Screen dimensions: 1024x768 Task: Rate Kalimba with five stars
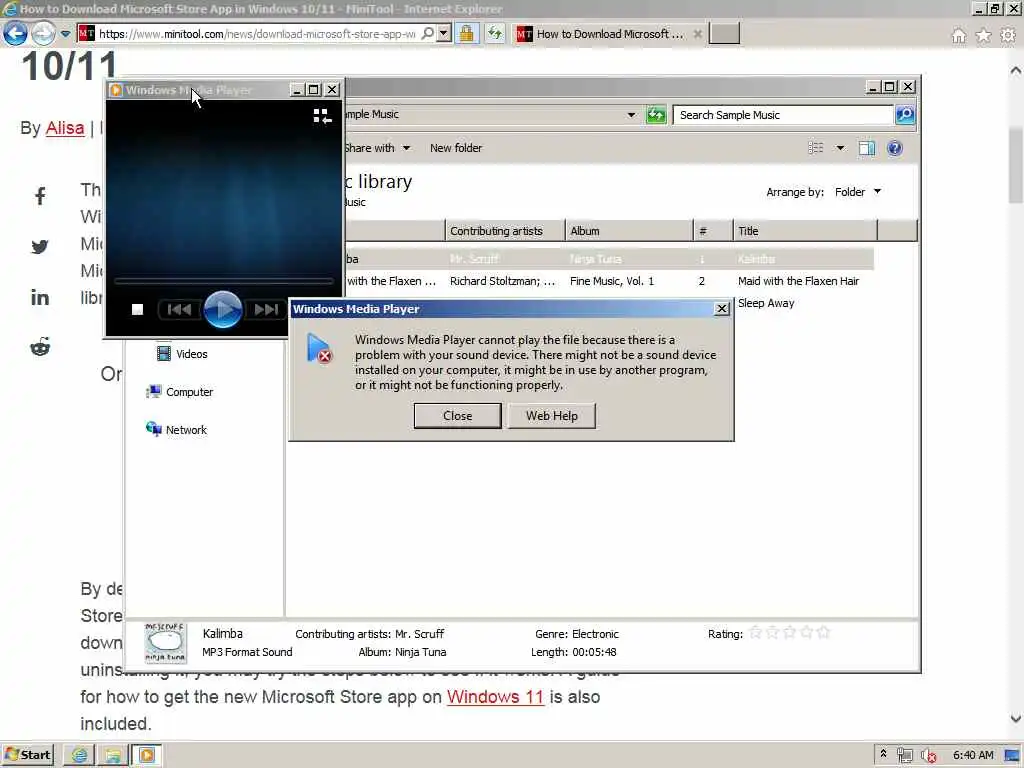click(x=824, y=632)
